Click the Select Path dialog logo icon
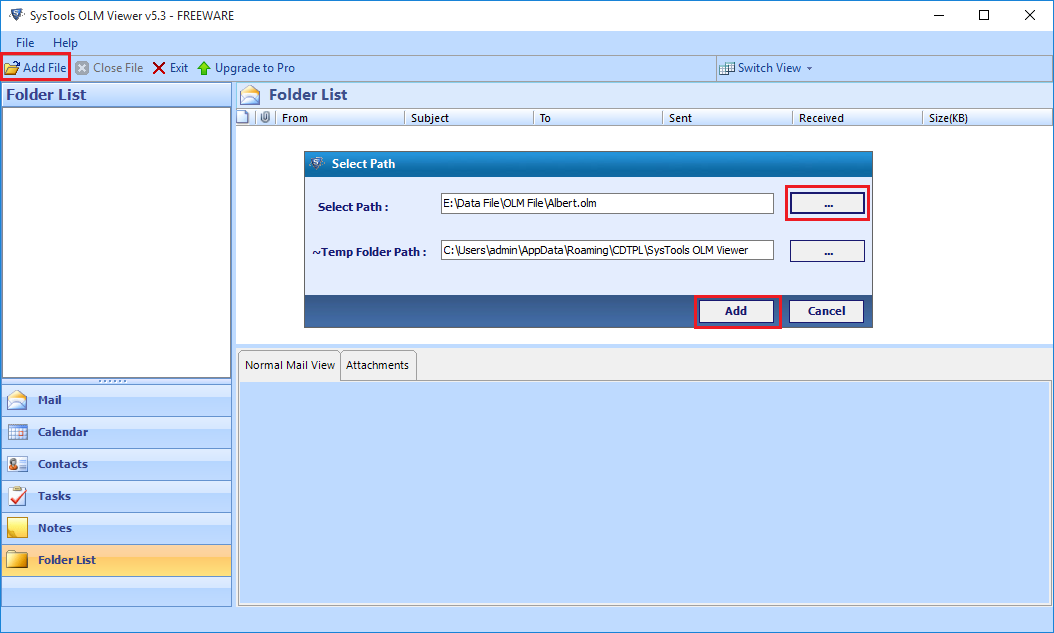1054x633 pixels. click(x=317, y=163)
